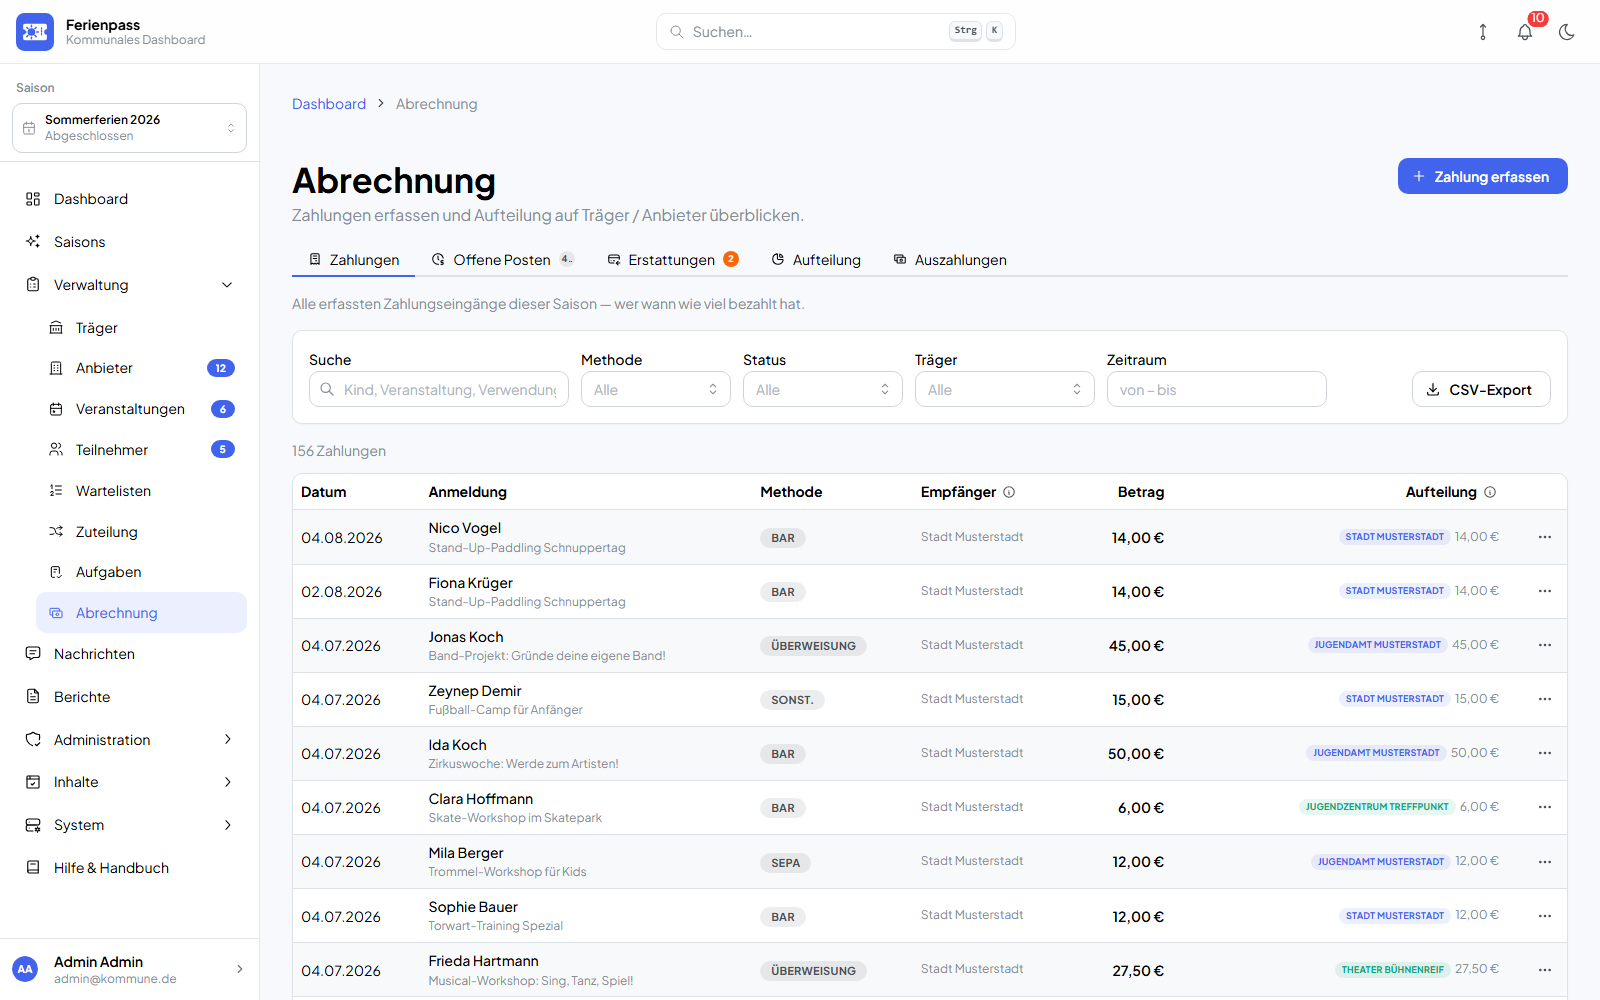Click the Nachrichten message icon
The image size is (1600, 1000).
pyautogui.click(x=33, y=654)
